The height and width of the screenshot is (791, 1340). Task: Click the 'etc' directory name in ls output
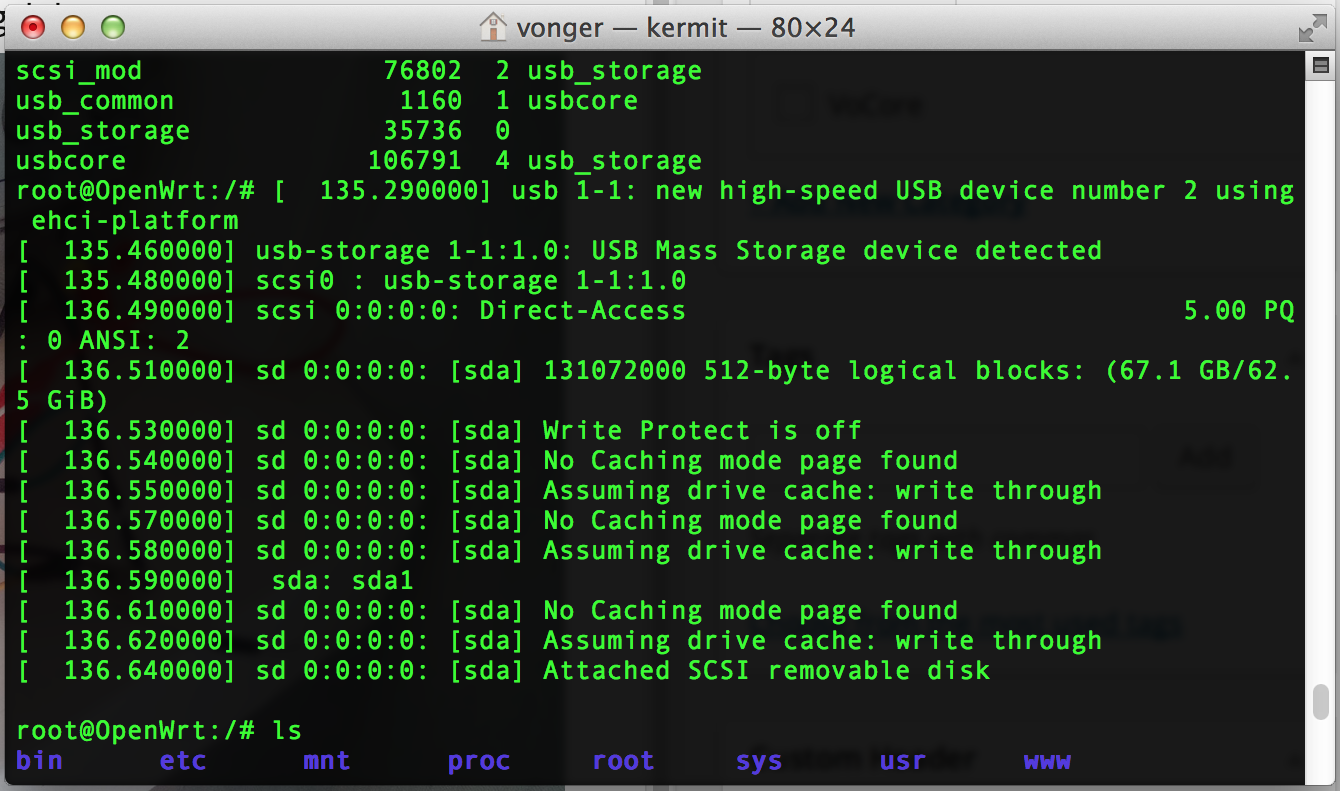coord(183,760)
